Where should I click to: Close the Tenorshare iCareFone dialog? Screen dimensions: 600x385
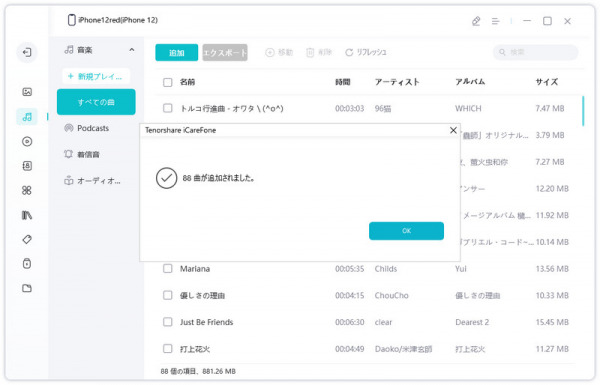[453, 130]
